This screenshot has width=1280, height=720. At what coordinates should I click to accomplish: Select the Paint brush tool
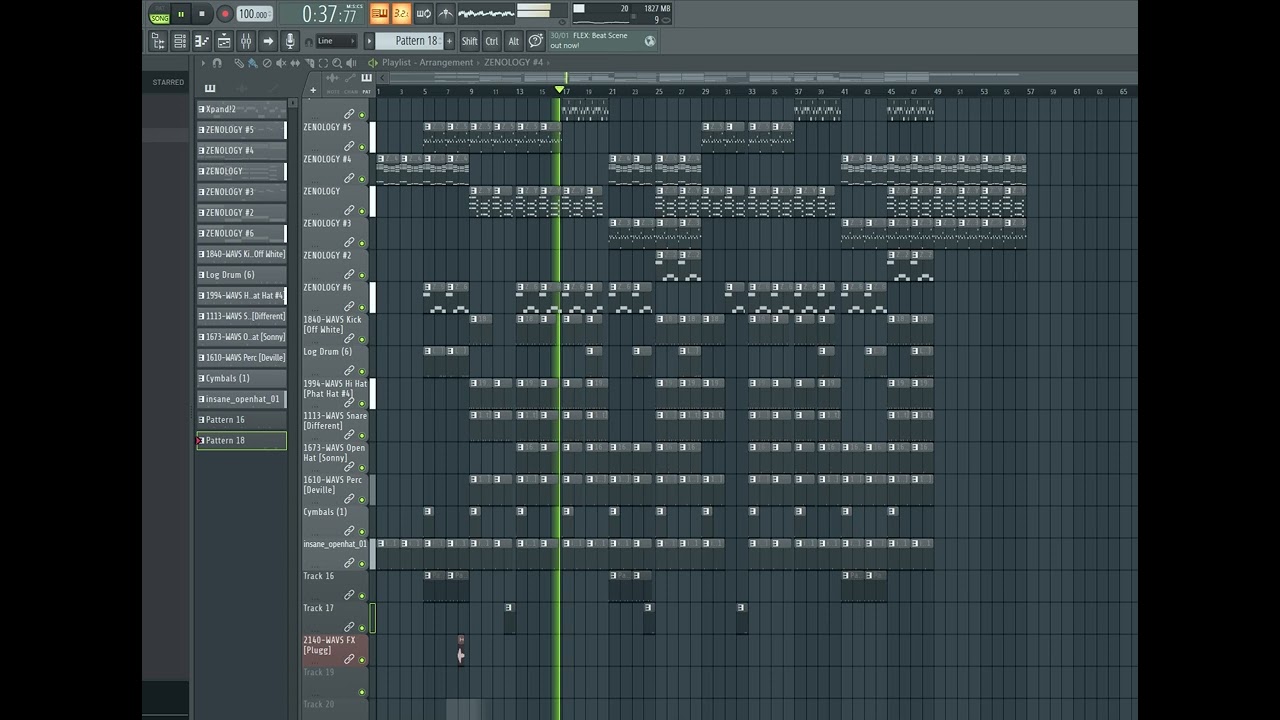(252, 63)
